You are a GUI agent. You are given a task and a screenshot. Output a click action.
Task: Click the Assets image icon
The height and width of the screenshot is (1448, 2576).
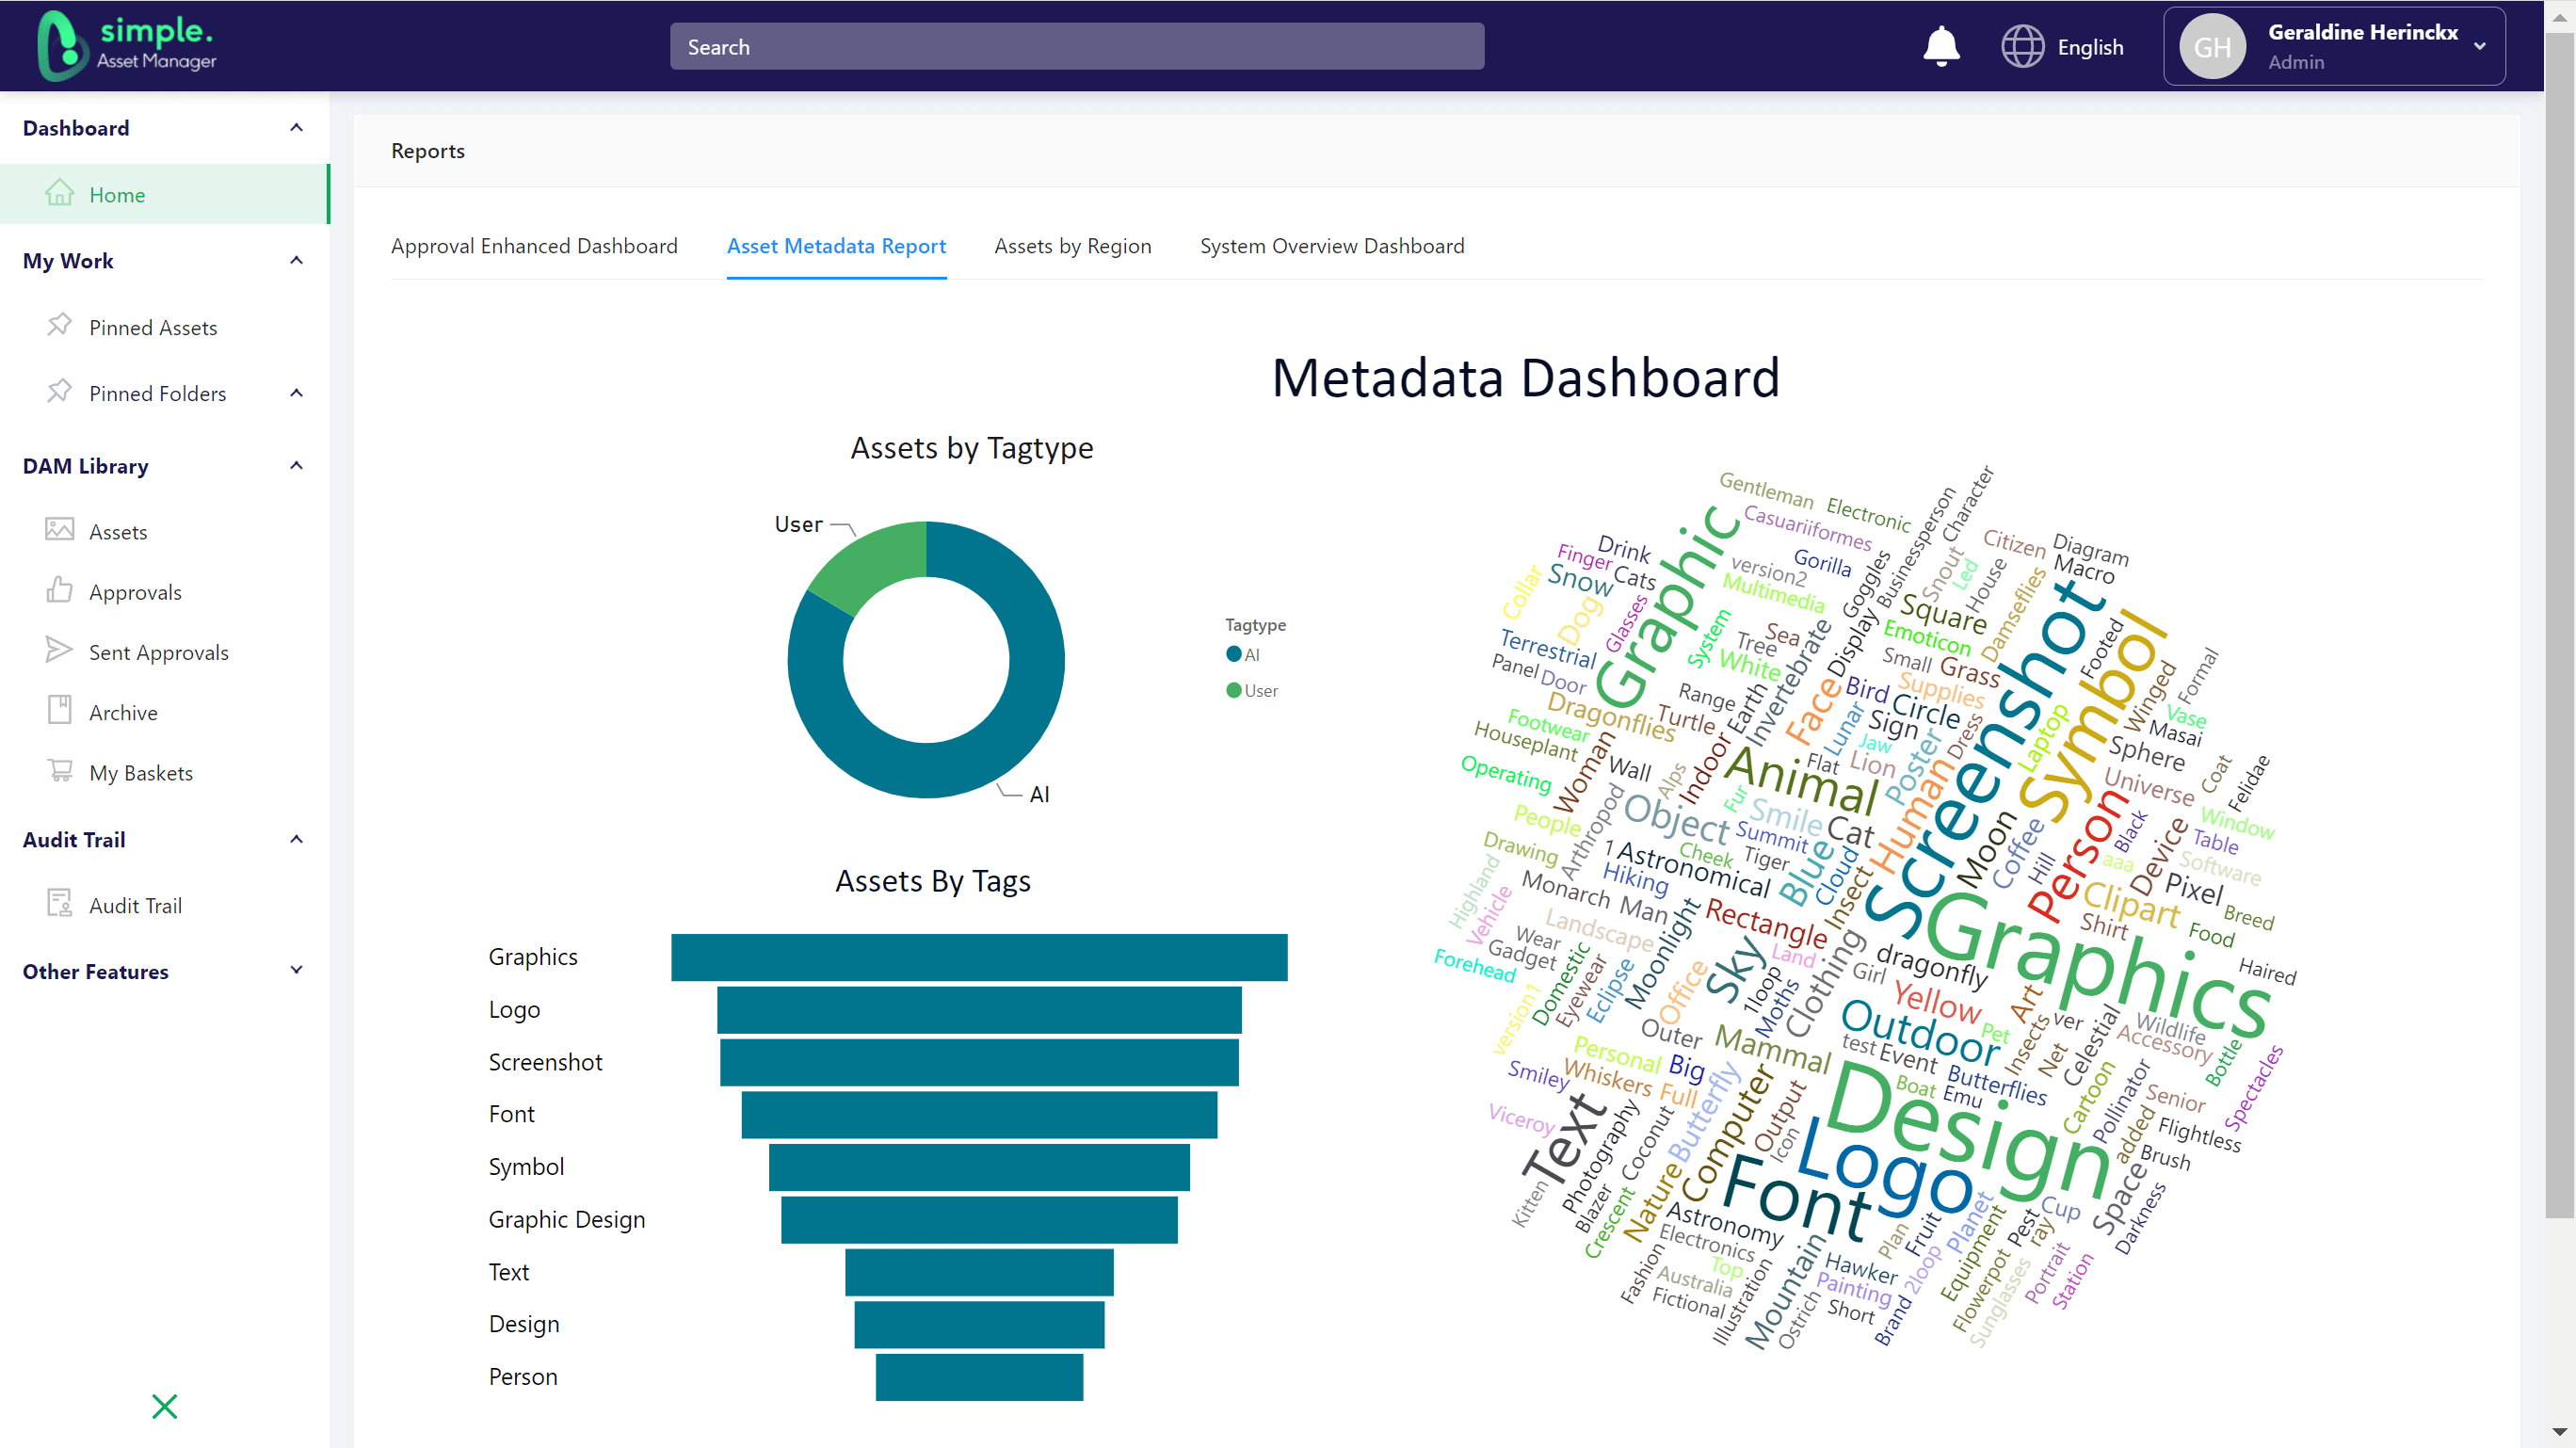(x=60, y=531)
